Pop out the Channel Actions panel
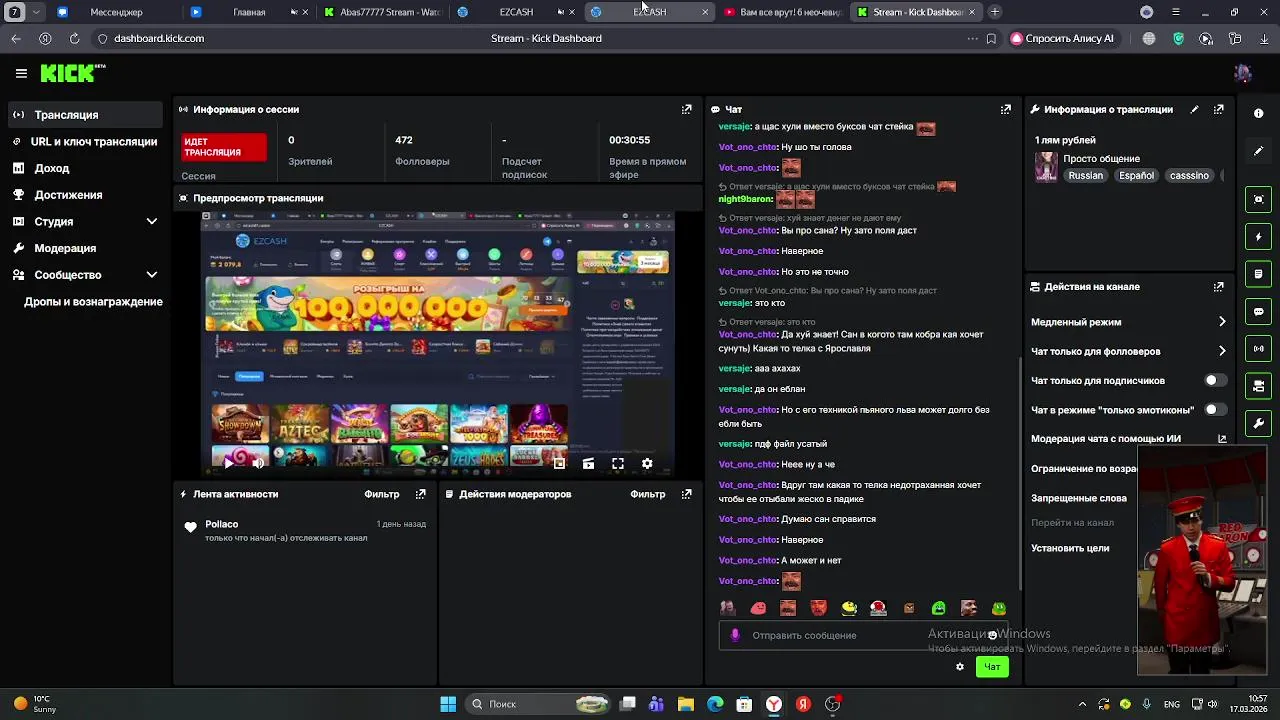The width and height of the screenshot is (1280, 720). coord(1218,286)
